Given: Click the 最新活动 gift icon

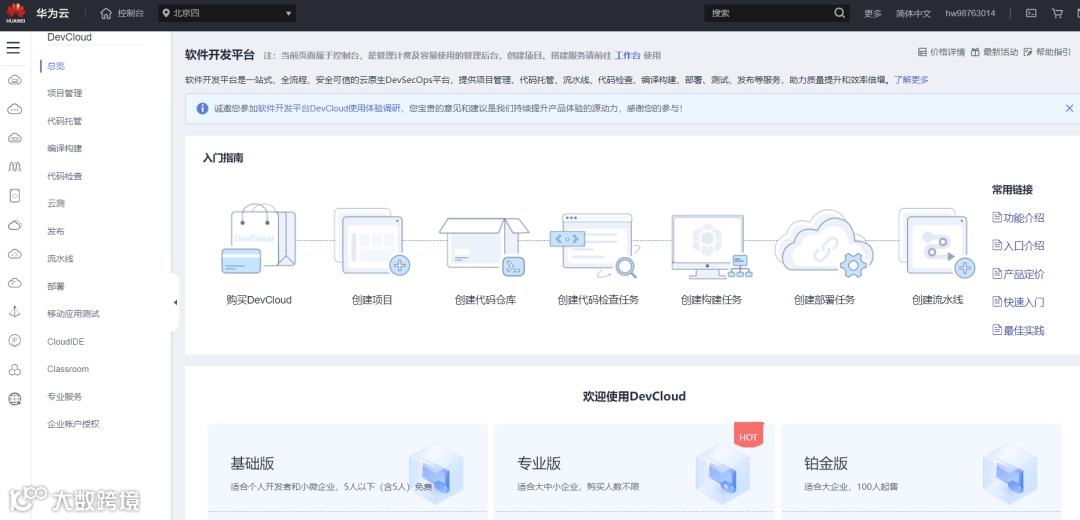Looking at the screenshot, I should click(975, 52).
